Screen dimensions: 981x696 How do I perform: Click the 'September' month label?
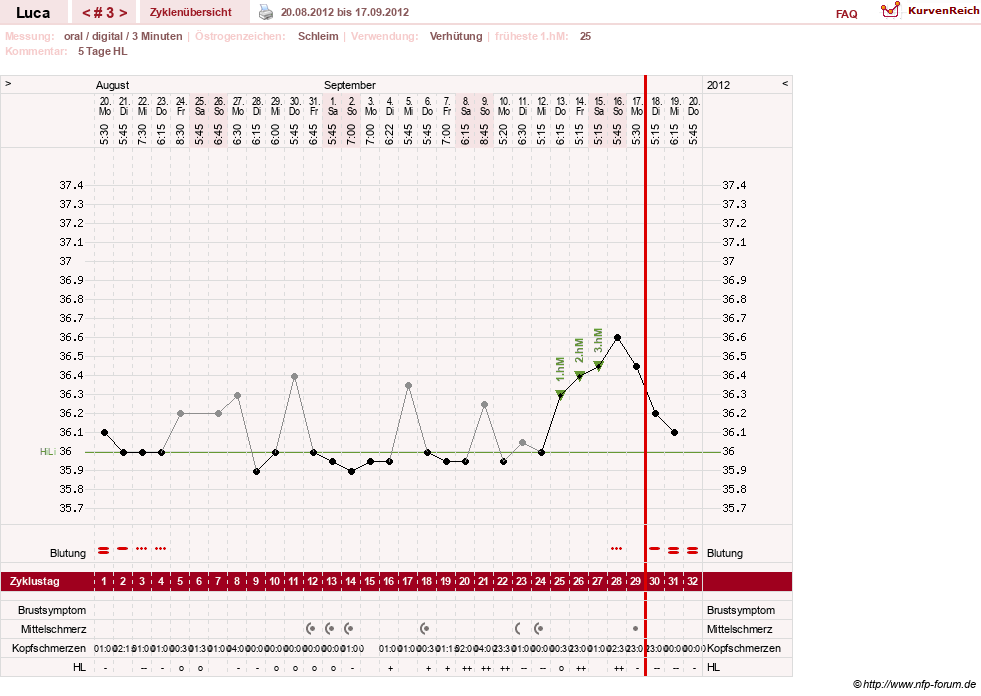point(350,85)
